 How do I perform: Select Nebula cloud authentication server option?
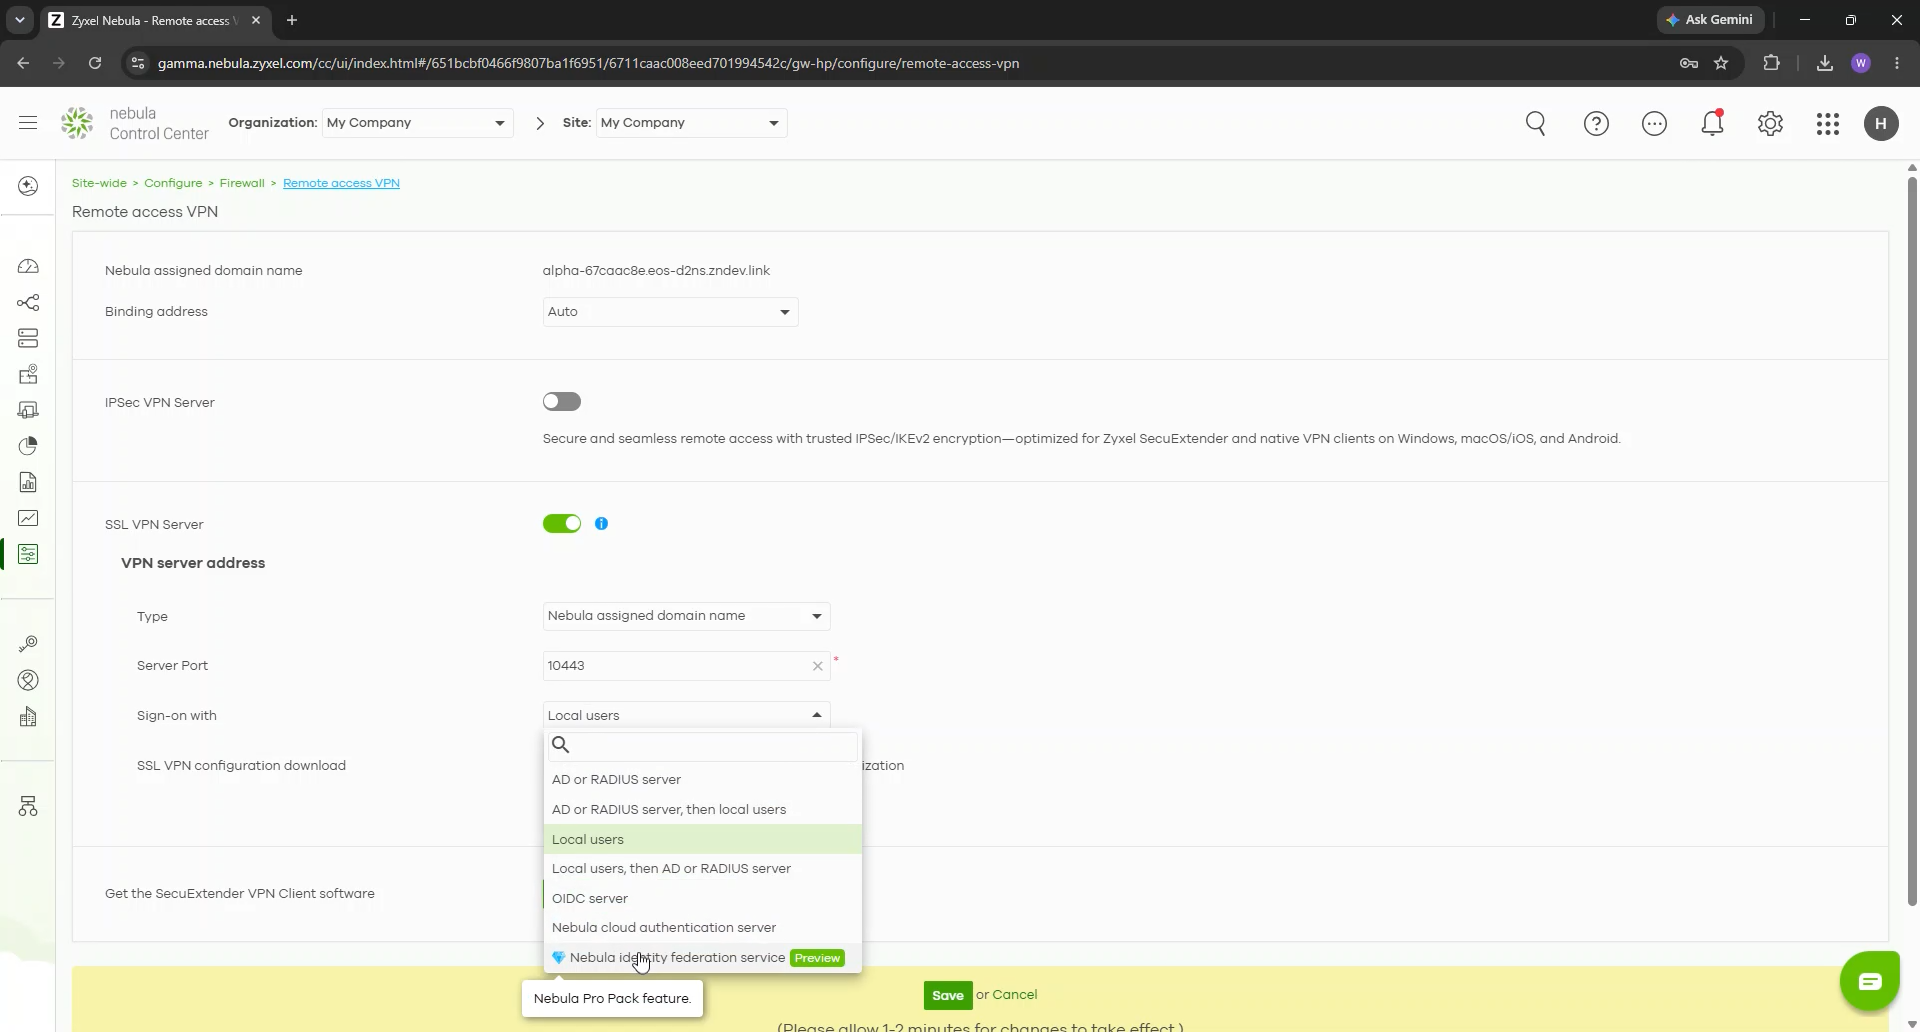703,928
